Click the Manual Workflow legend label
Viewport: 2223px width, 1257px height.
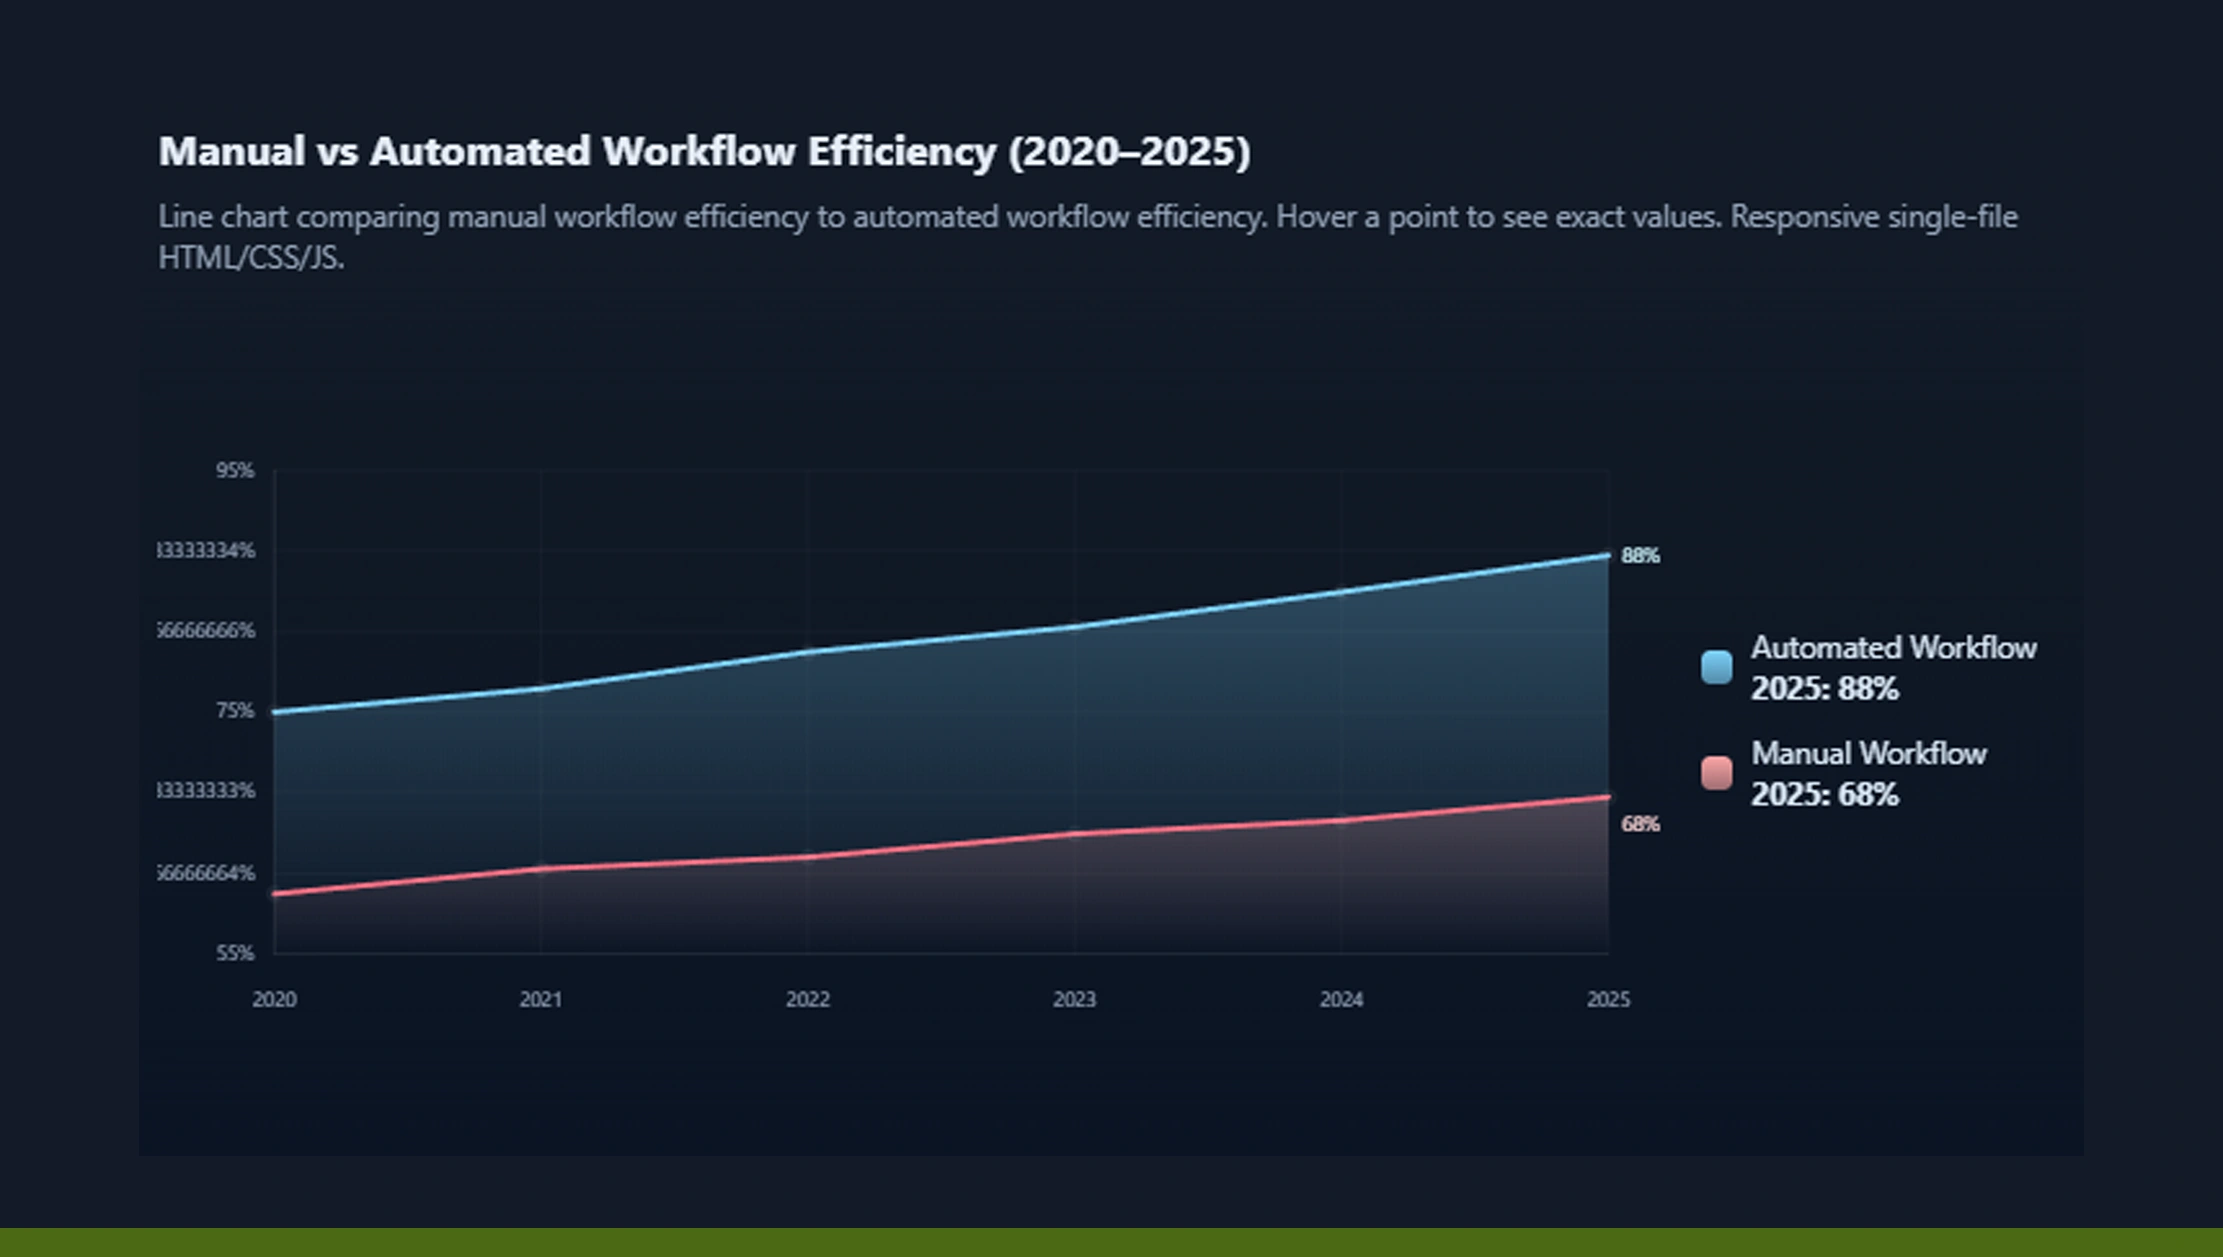(1868, 754)
